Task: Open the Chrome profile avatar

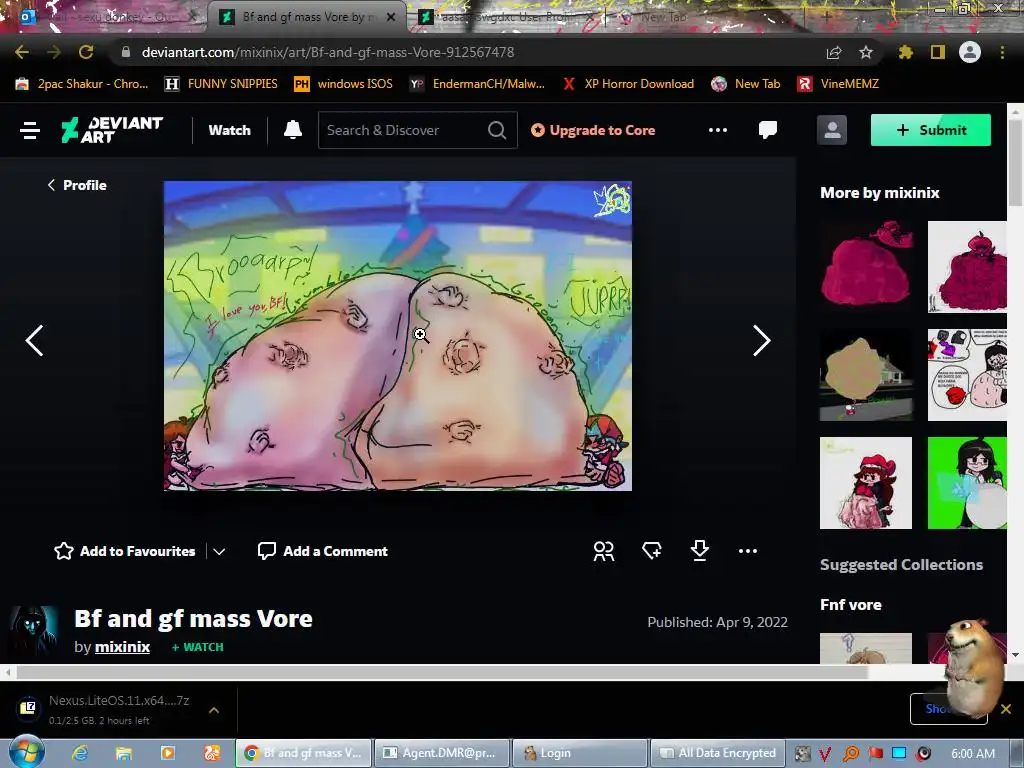Action: point(970,52)
